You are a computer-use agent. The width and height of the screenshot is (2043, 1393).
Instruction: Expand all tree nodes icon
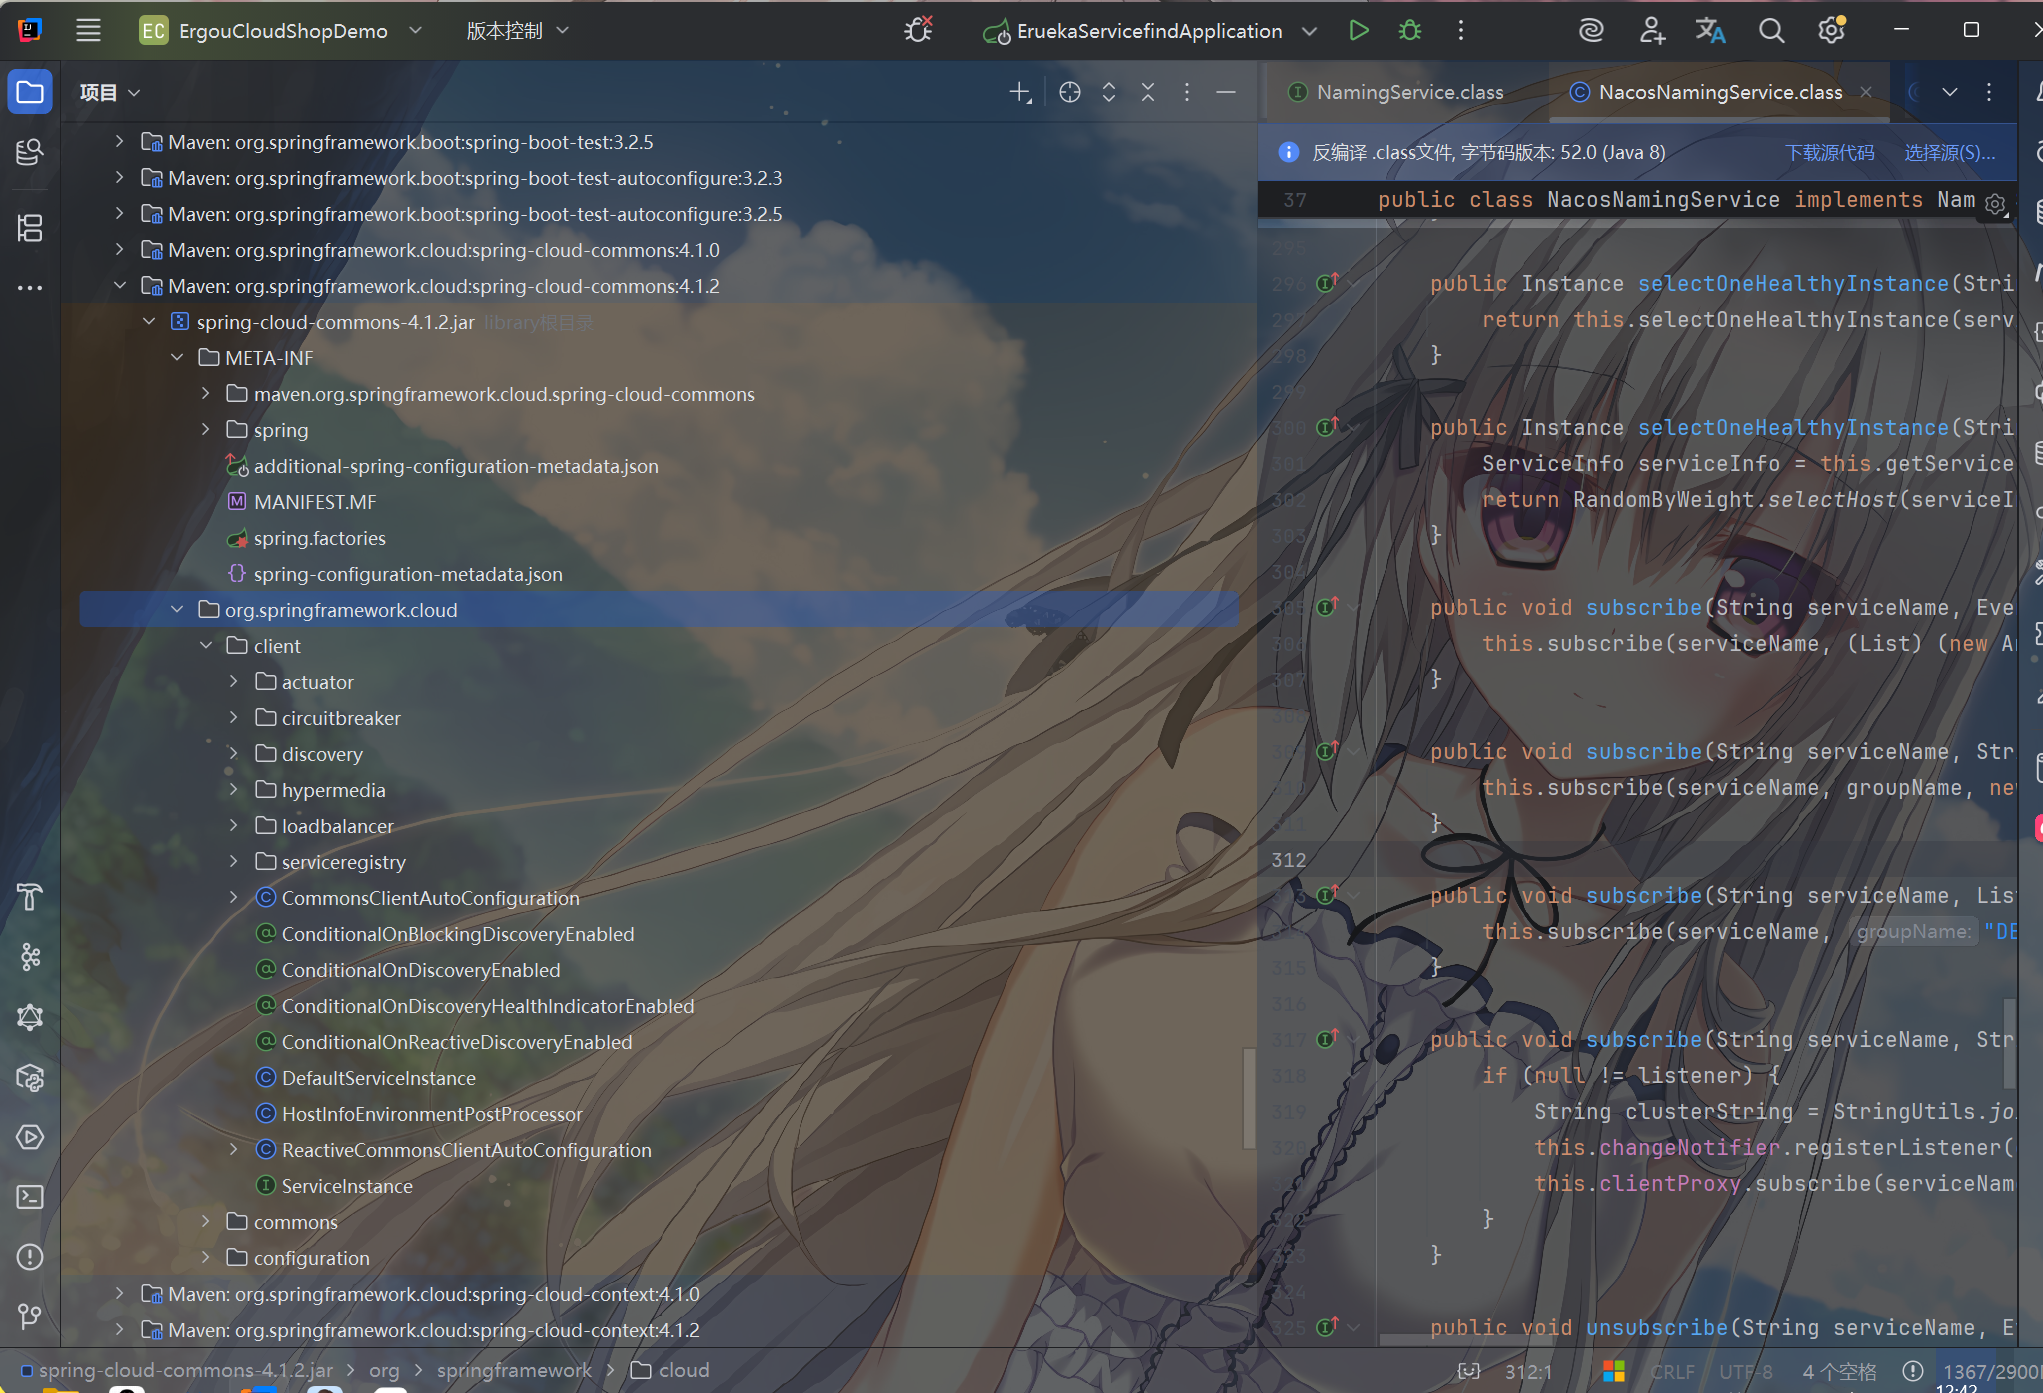(x=1109, y=92)
